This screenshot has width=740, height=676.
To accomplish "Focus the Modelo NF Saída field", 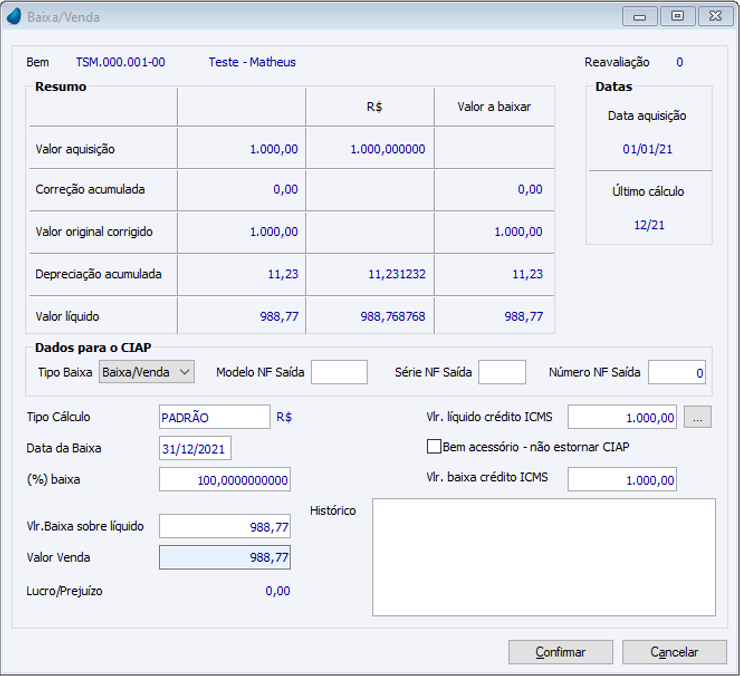I will (x=339, y=372).
